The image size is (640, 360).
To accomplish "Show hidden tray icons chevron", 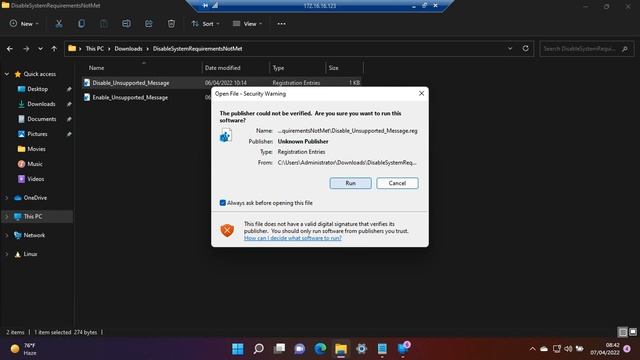I will pos(532,349).
